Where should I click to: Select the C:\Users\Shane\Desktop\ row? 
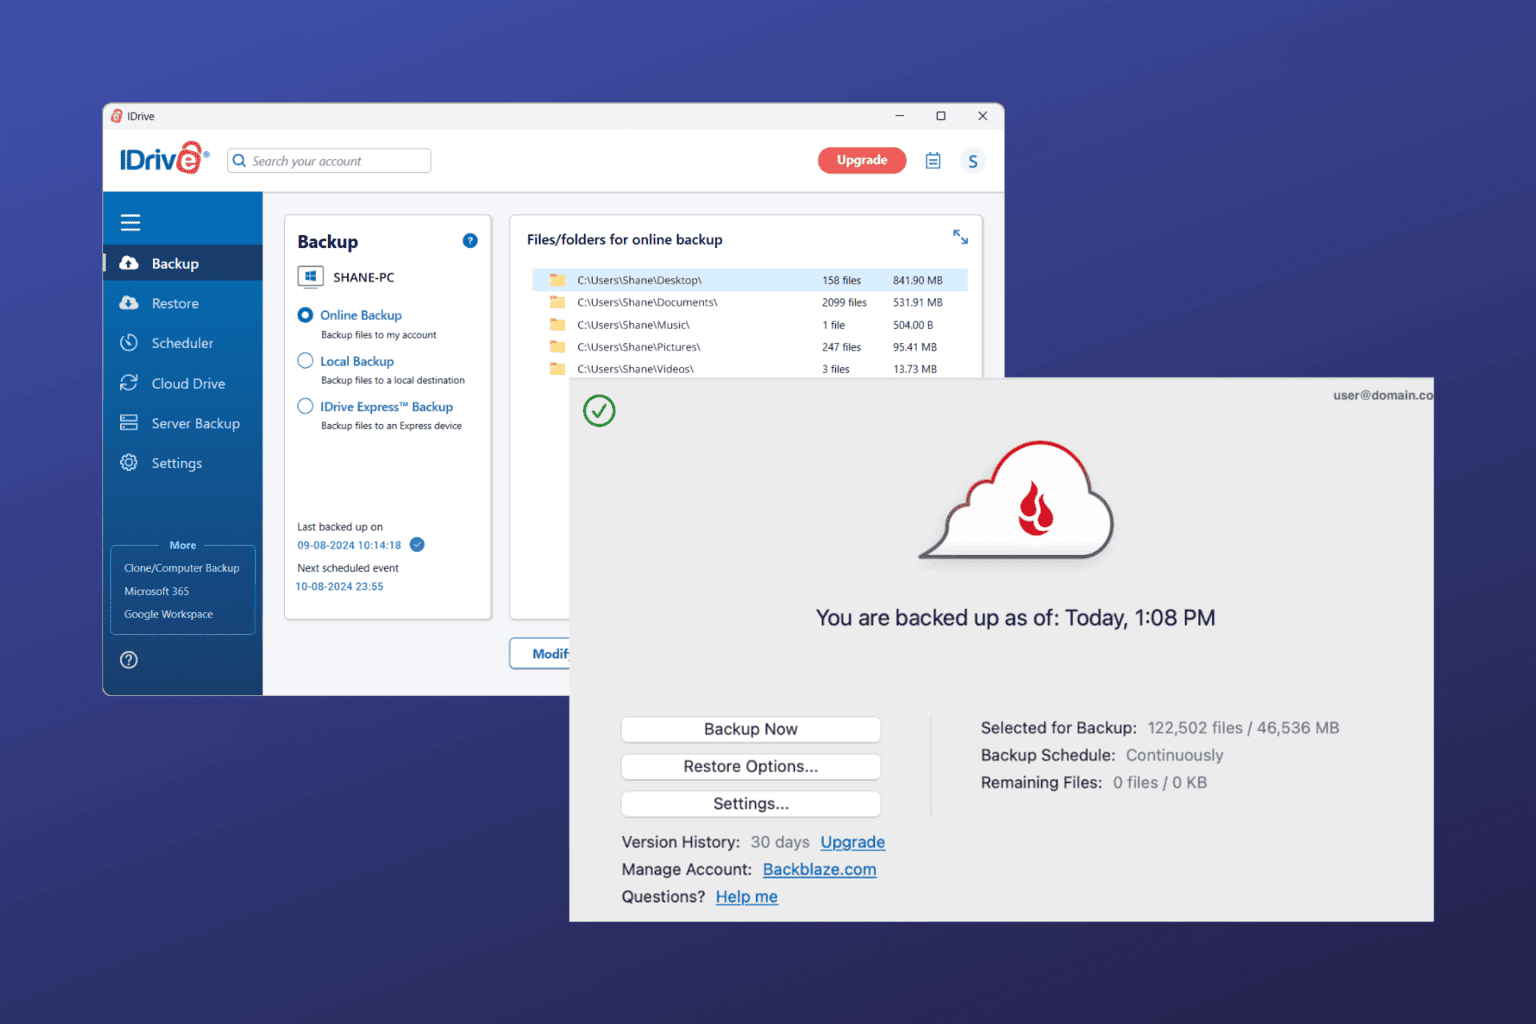coord(750,280)
